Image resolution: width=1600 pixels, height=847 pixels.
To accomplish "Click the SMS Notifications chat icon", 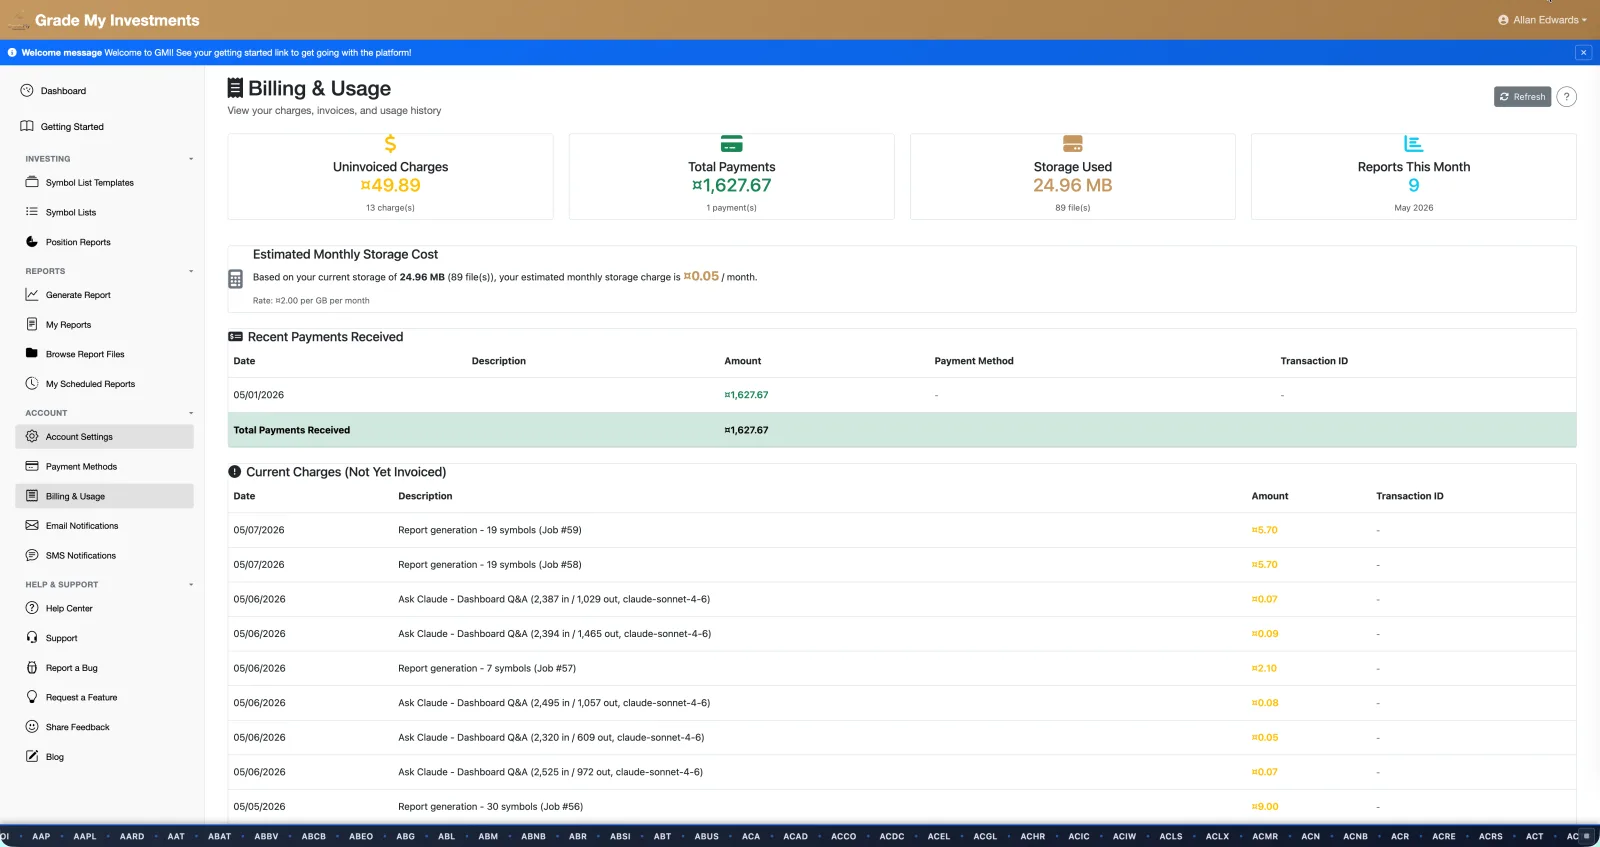I will [x=32, y=555].
